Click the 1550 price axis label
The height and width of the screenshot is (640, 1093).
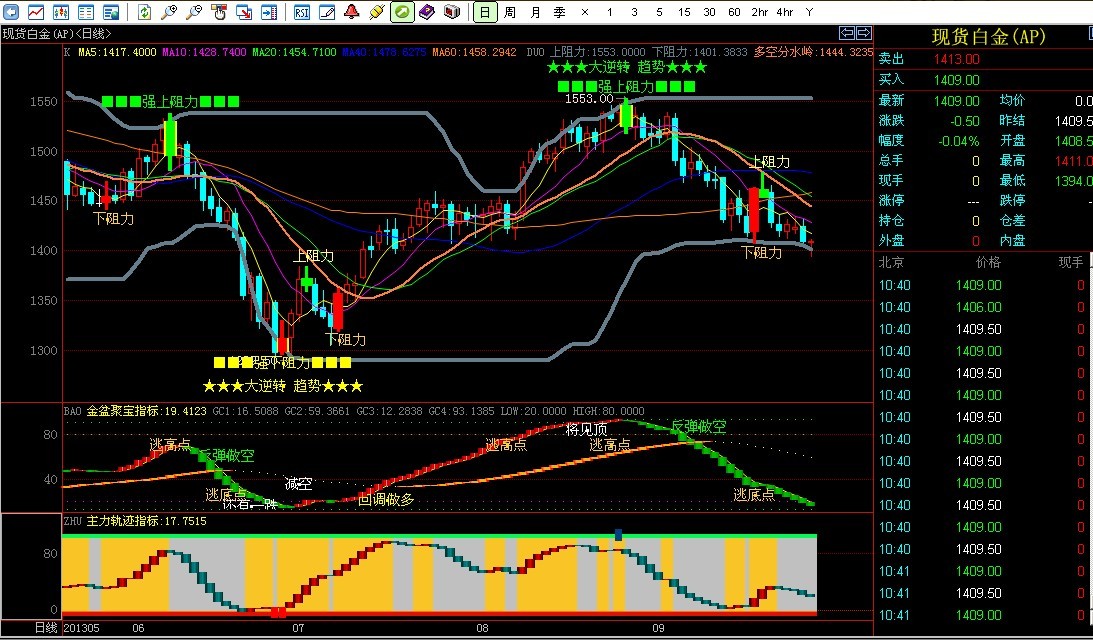coord(43,102)
